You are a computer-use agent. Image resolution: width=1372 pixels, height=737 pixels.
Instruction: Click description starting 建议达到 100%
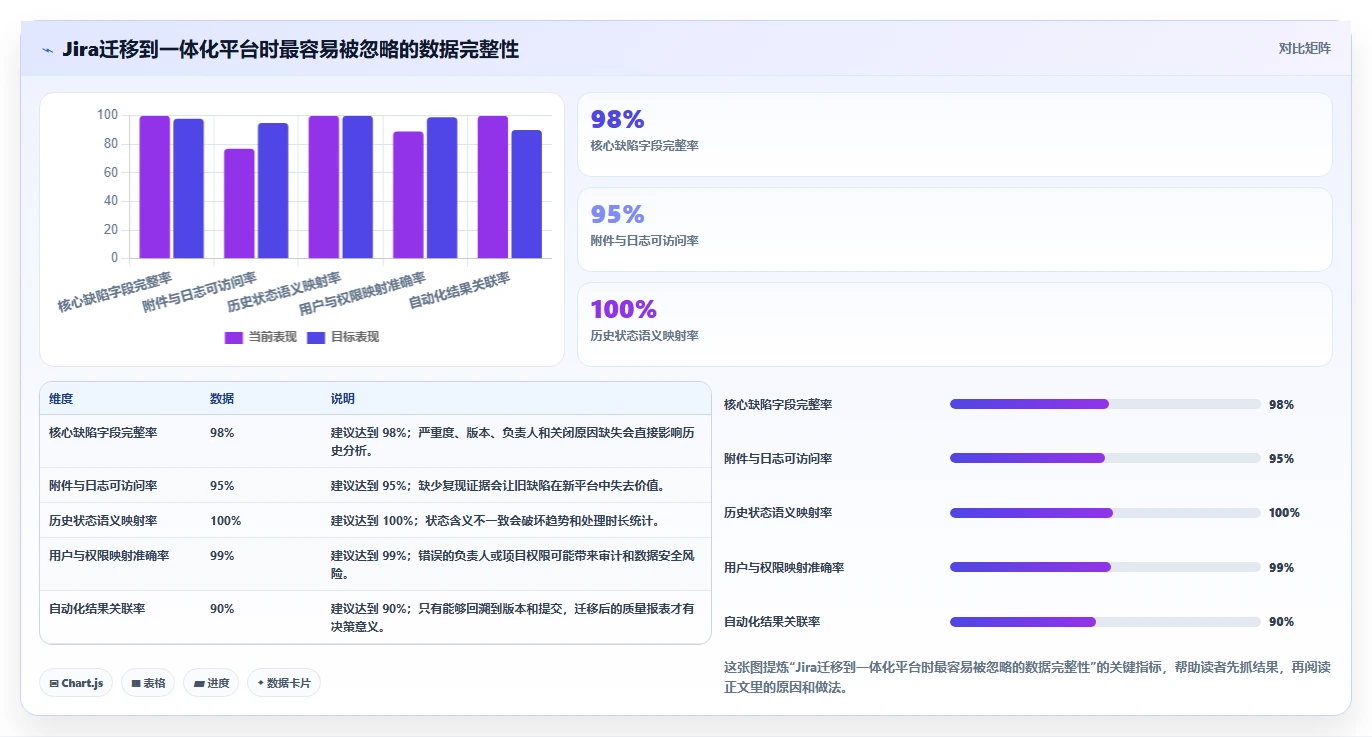pos(495,521)
